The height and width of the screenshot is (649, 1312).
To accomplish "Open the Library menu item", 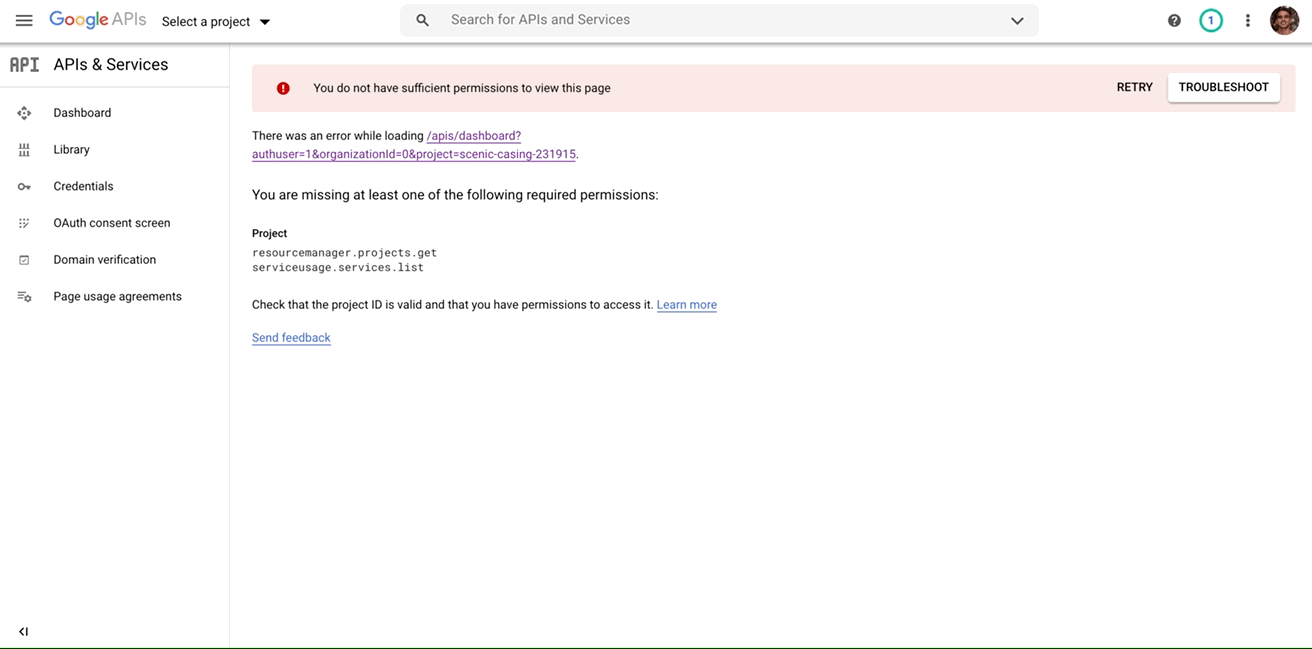I will coord(71,150).
